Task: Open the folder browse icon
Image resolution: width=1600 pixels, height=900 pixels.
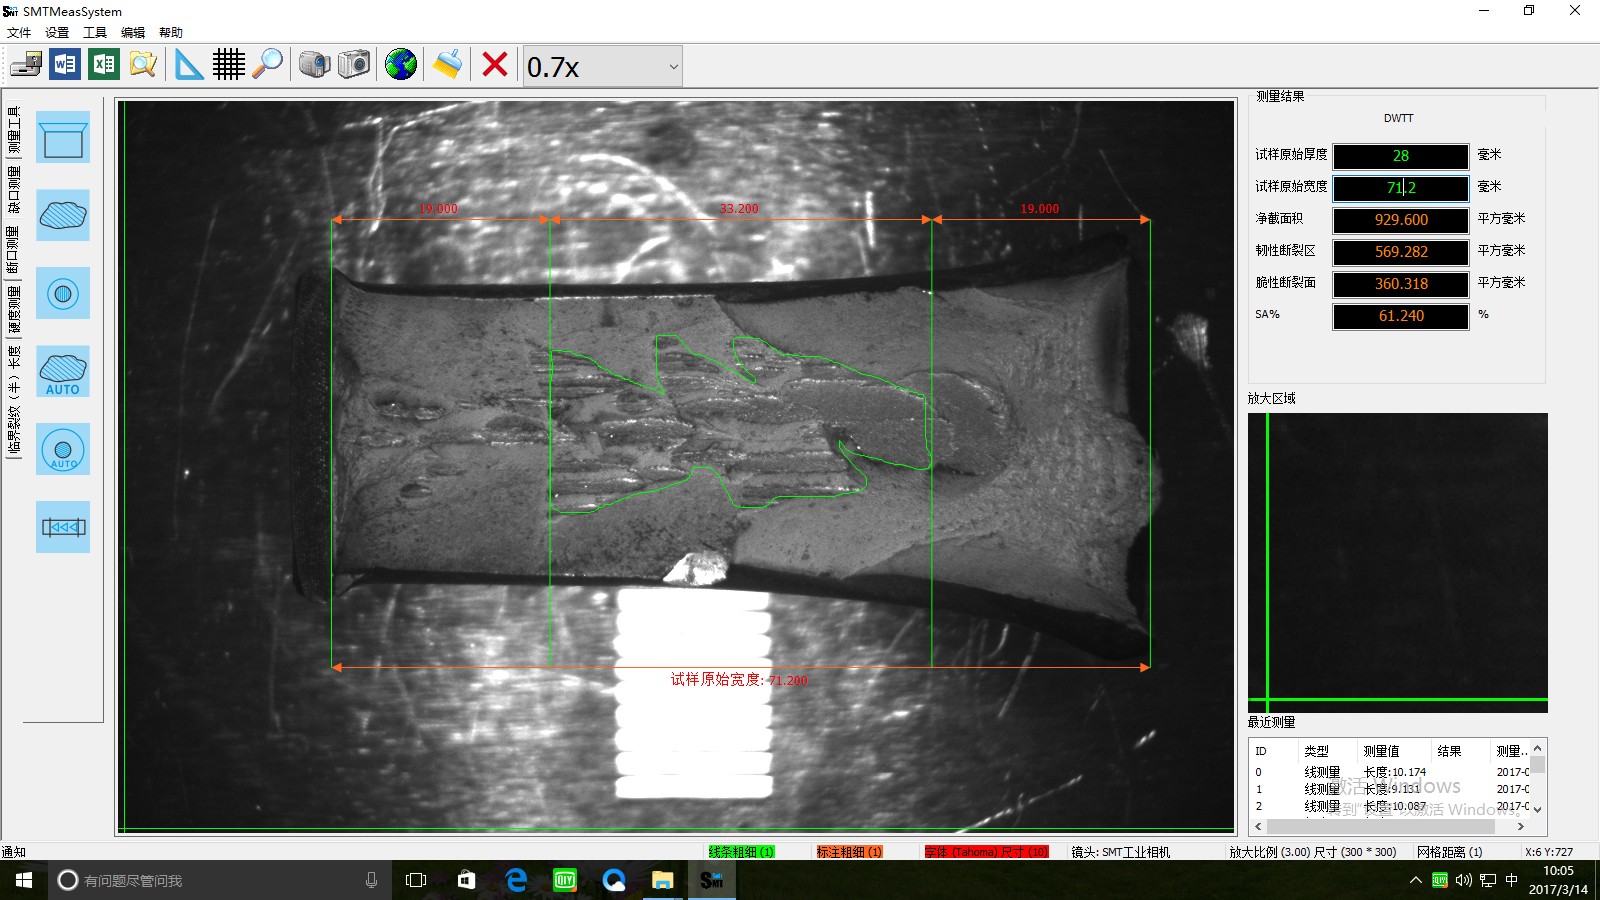Action: pyautogui.click(x=143, y=65)
